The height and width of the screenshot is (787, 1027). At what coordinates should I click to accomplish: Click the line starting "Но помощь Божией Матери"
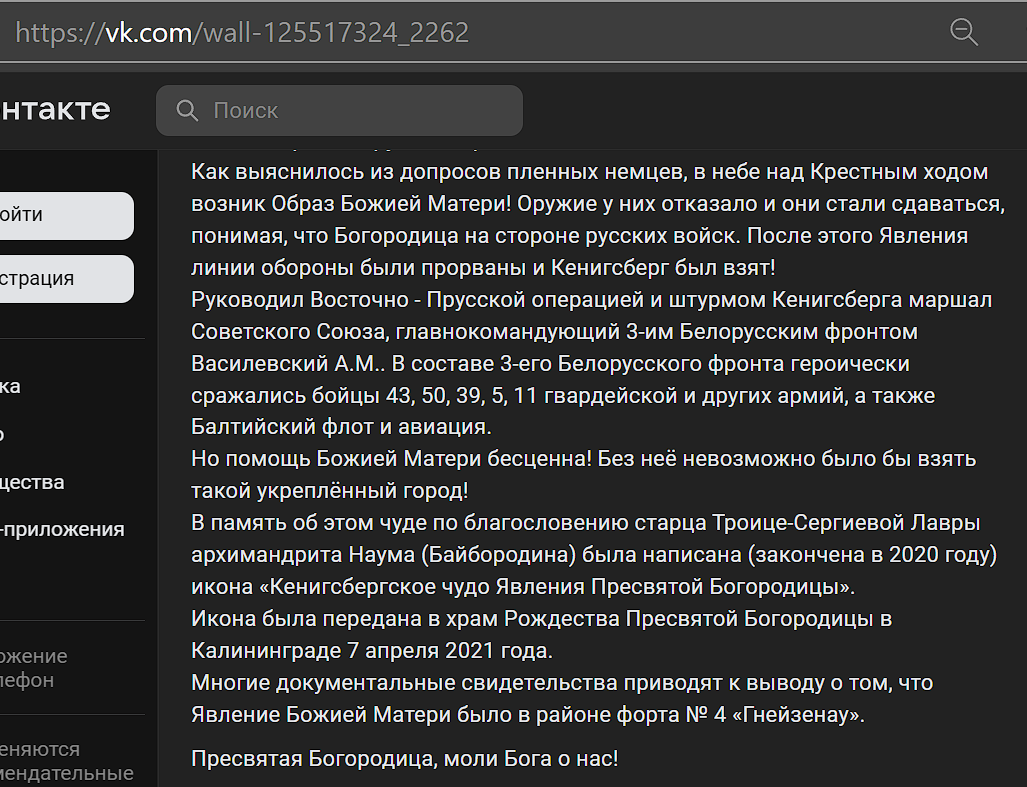(x=583, y=459)
